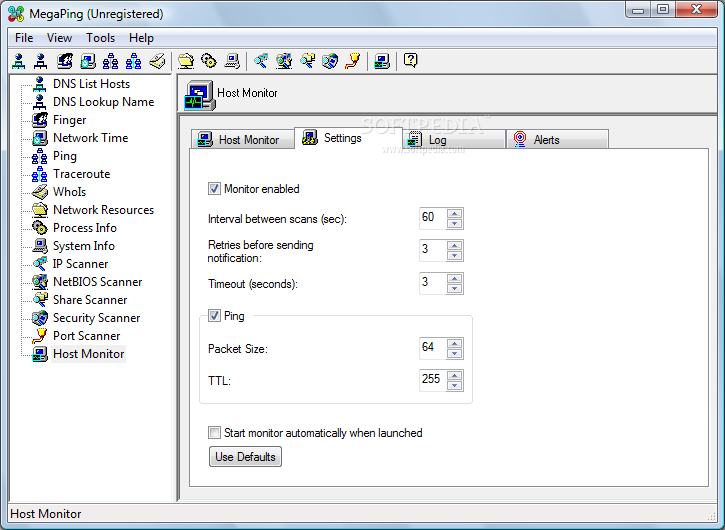Open Network Resources toolbar icon

(x=186, y=61)
